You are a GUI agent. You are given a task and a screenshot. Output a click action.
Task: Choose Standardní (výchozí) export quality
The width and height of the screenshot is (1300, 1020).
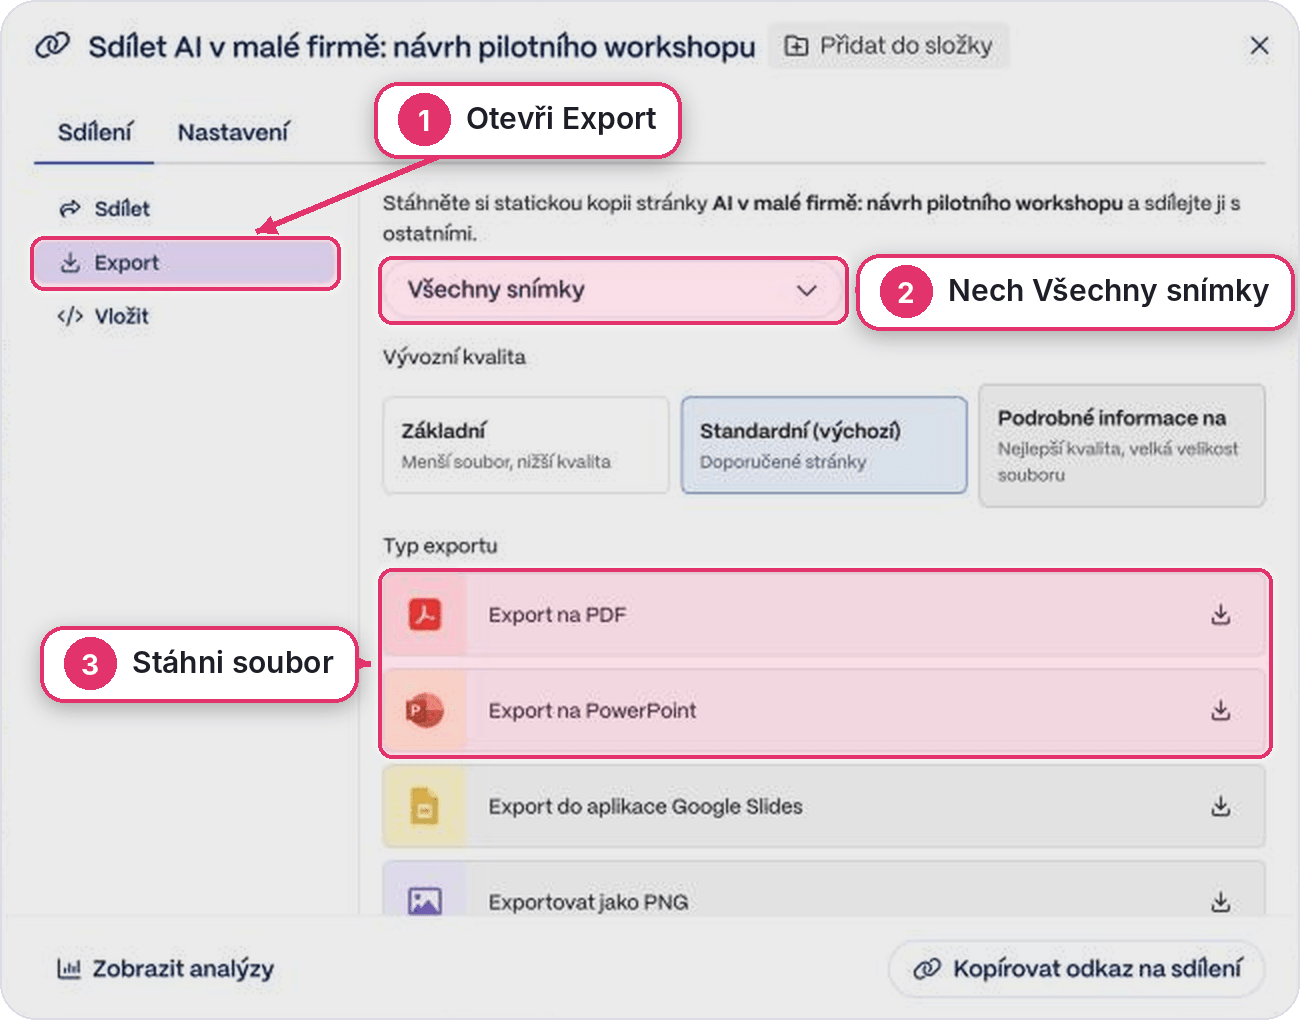pos(824,445)
